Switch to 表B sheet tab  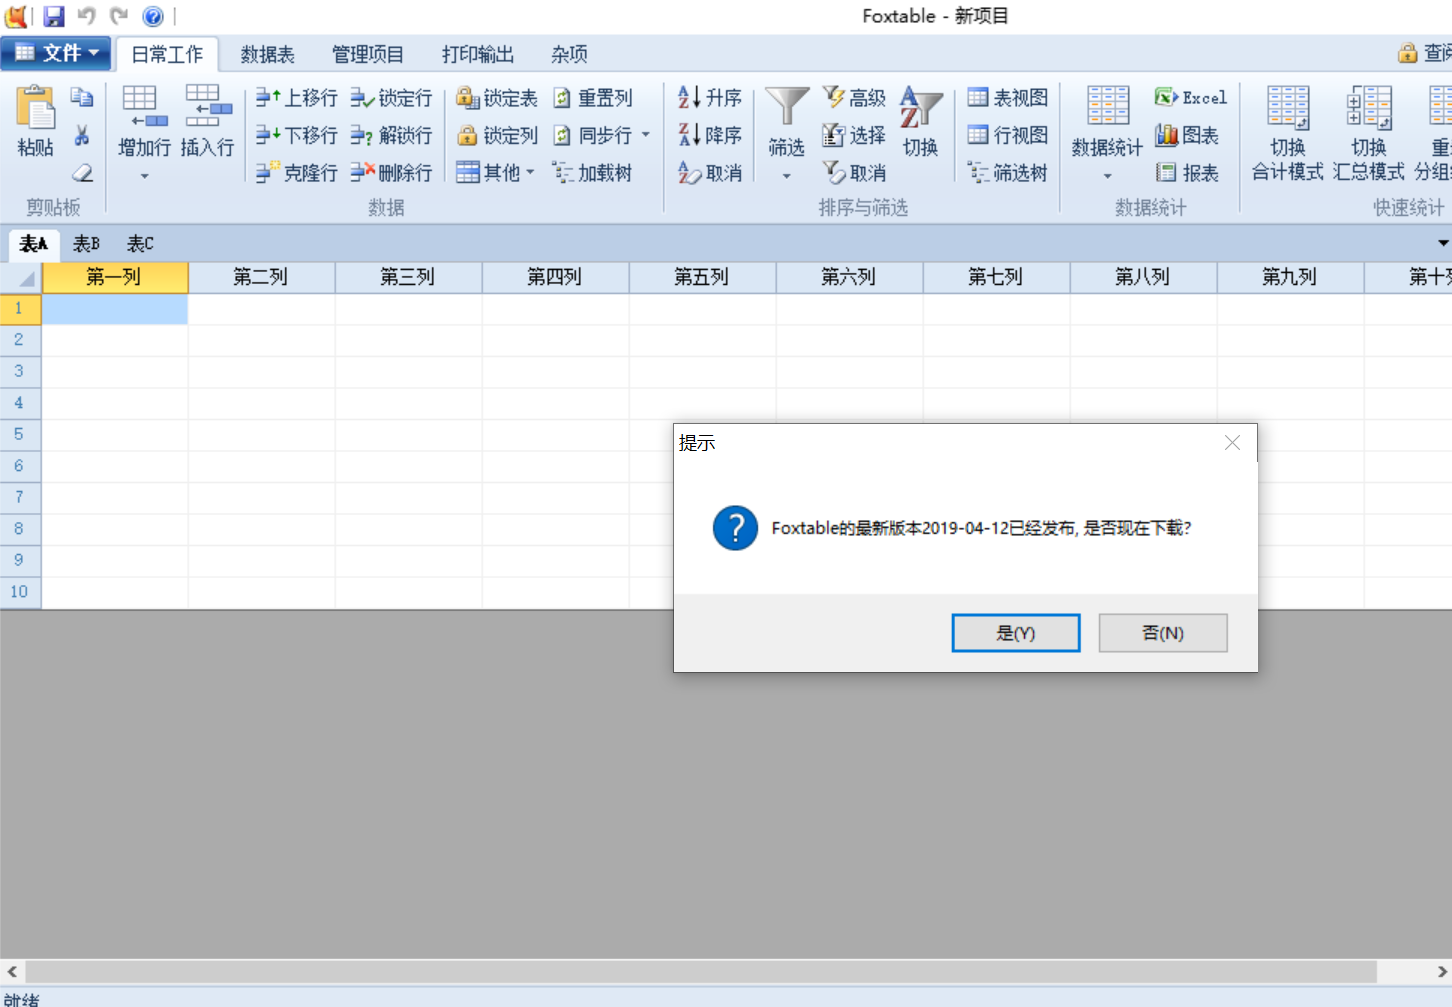click(86, 244)
